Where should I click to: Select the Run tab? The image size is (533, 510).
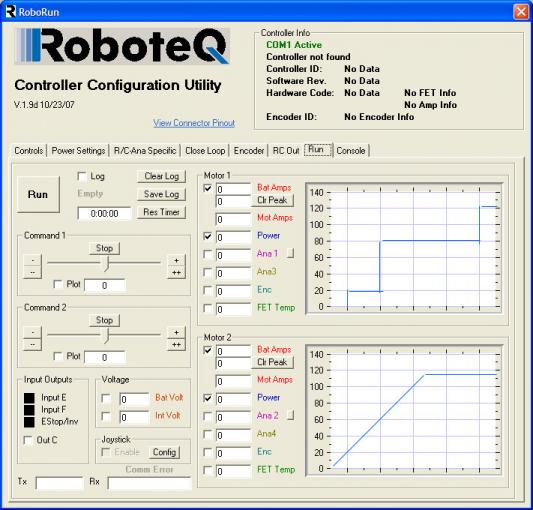(x=317, y=149)
